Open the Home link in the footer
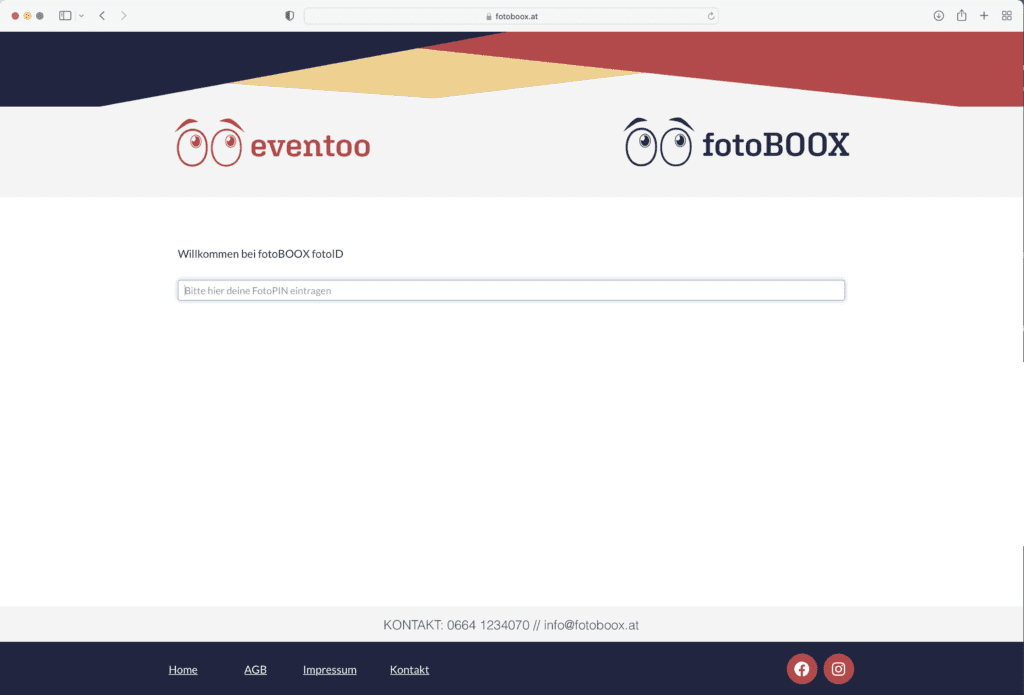Image resolution: width=1024 pixels, height=695 pixels. (x=183, y=669)
